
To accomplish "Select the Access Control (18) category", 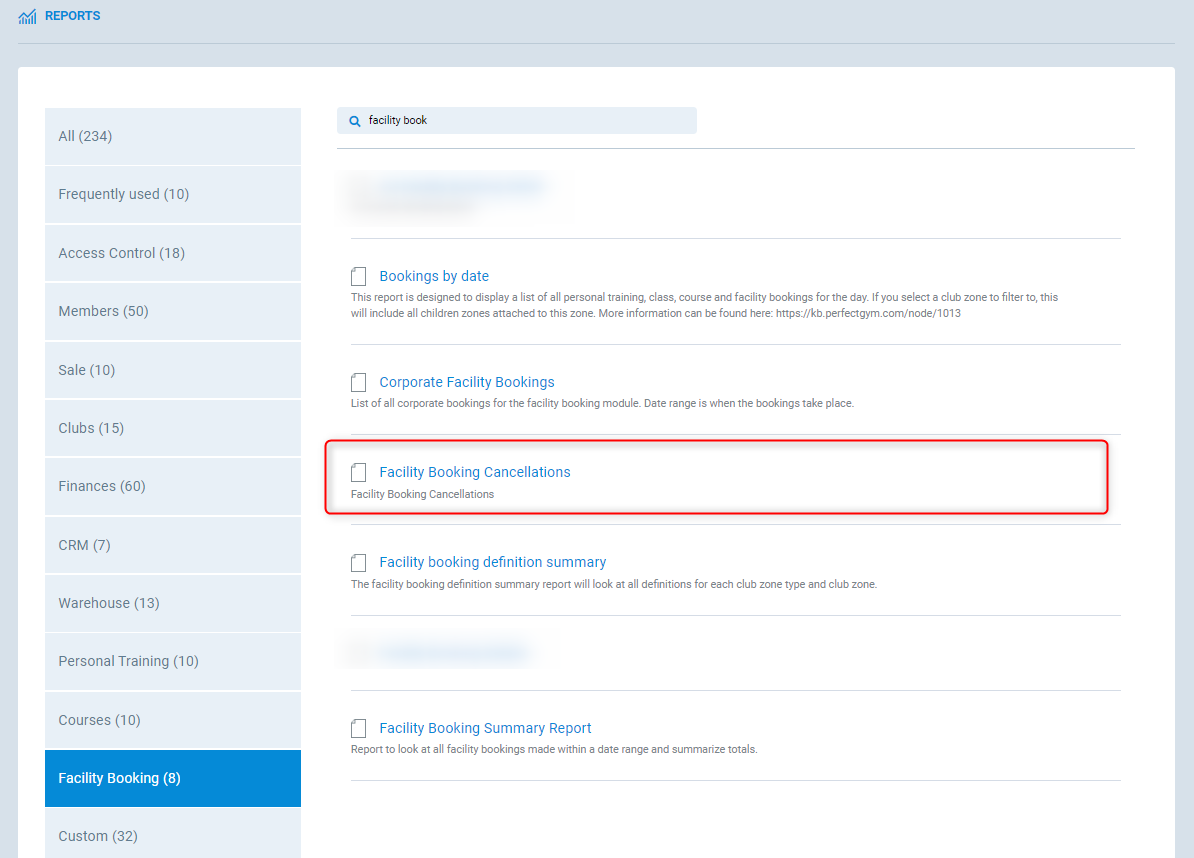I will click(x=172, y=253).
